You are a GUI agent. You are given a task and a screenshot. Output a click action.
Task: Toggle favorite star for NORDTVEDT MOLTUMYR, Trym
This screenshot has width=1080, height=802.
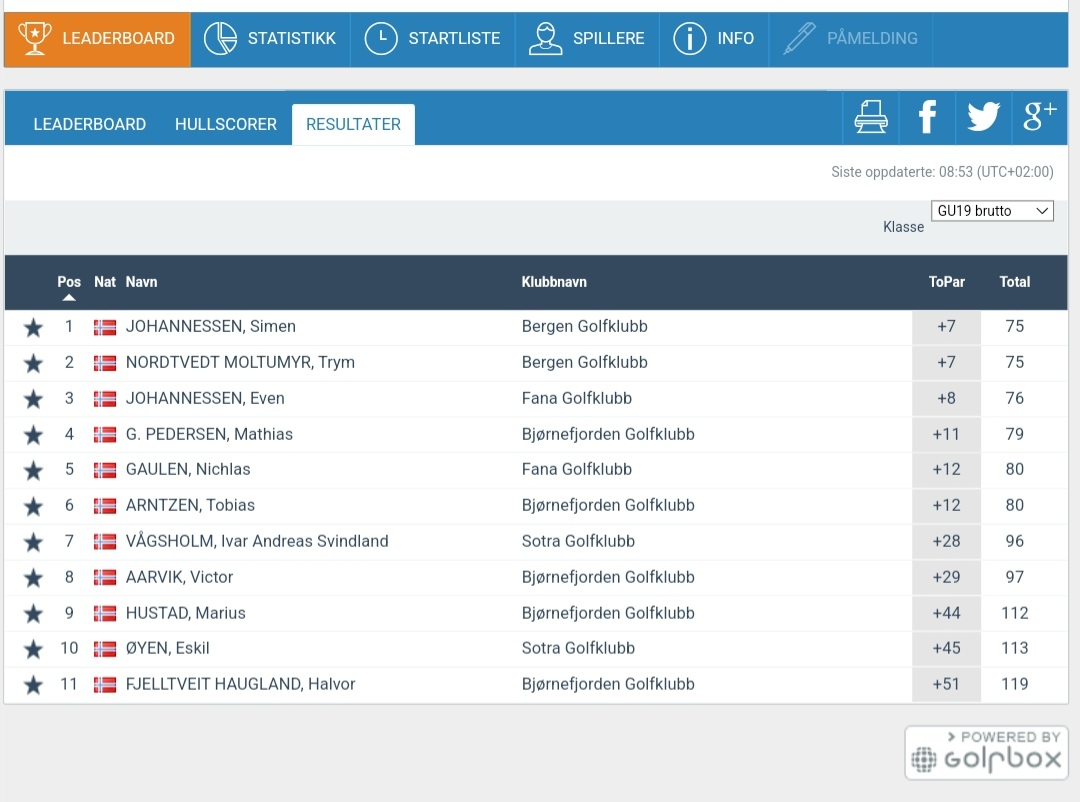click(x=33, y=363)
